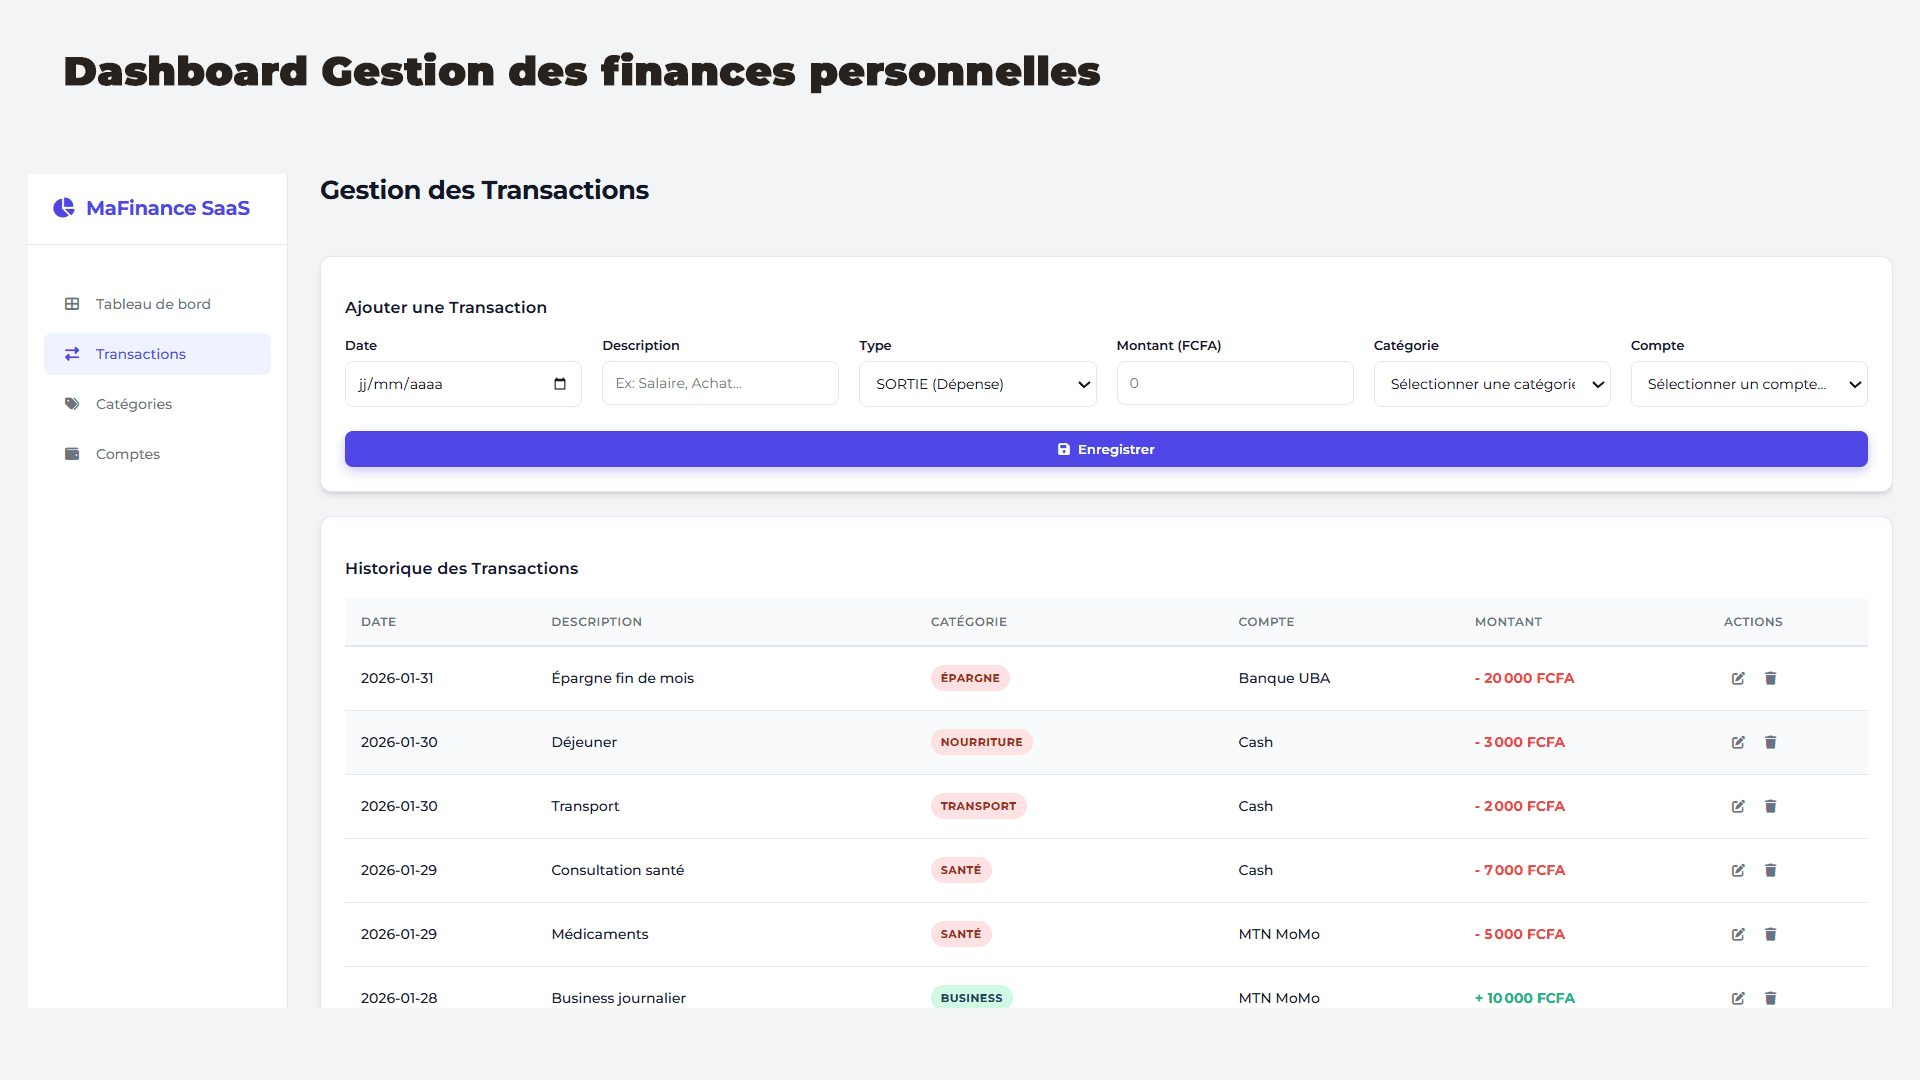
Task: Open the calendar picker on Date field
Action: [x=560, y=383]
